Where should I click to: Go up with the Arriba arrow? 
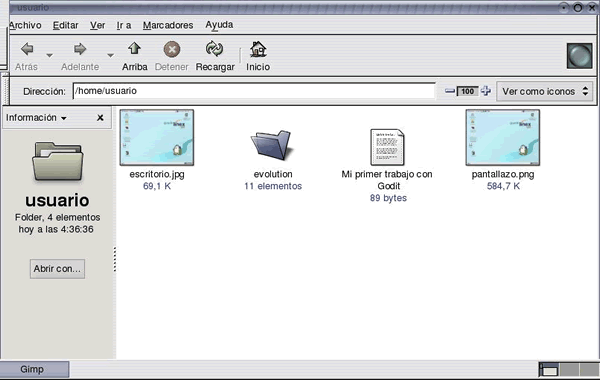[134, 49]
